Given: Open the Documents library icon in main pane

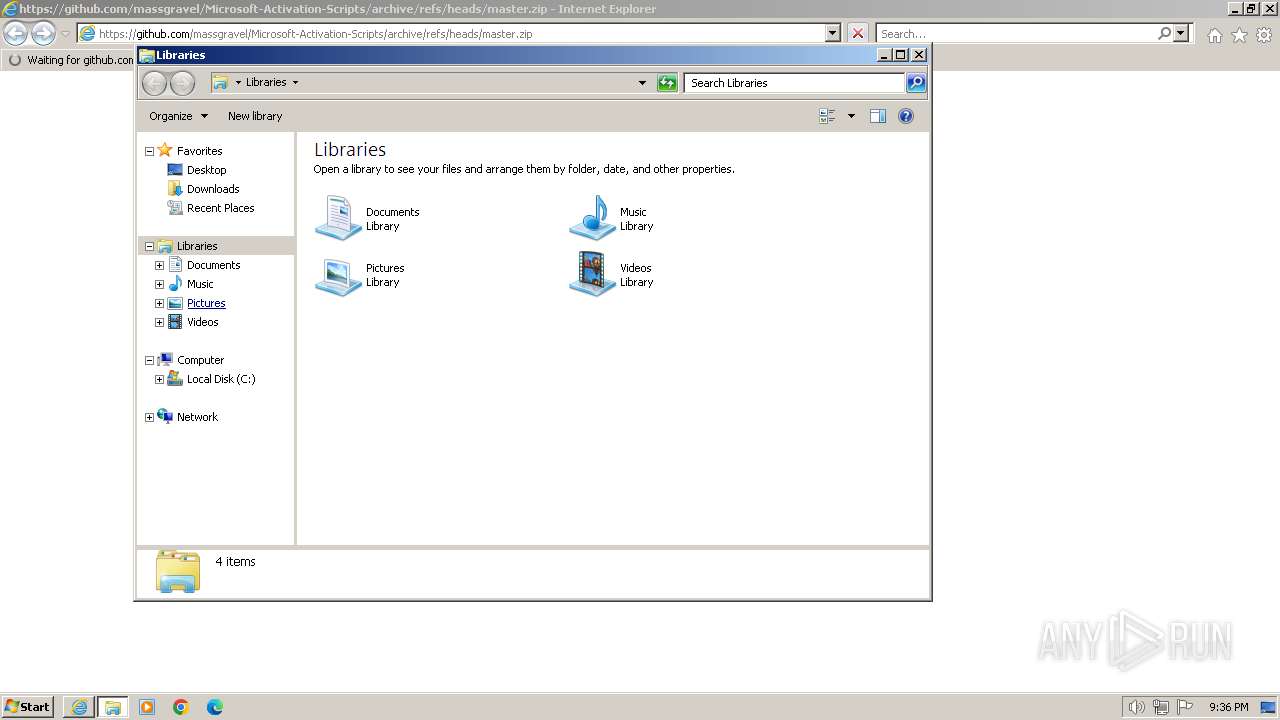Looking at the screenshot, I should (338, 218).
